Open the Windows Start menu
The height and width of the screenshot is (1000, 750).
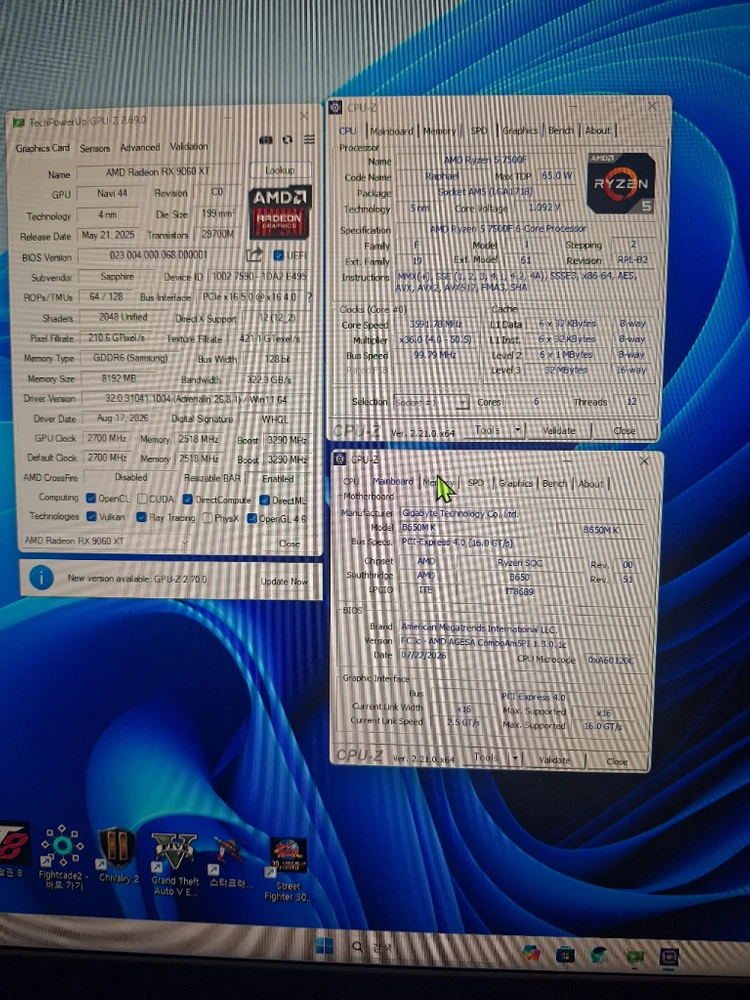point(324,946)
